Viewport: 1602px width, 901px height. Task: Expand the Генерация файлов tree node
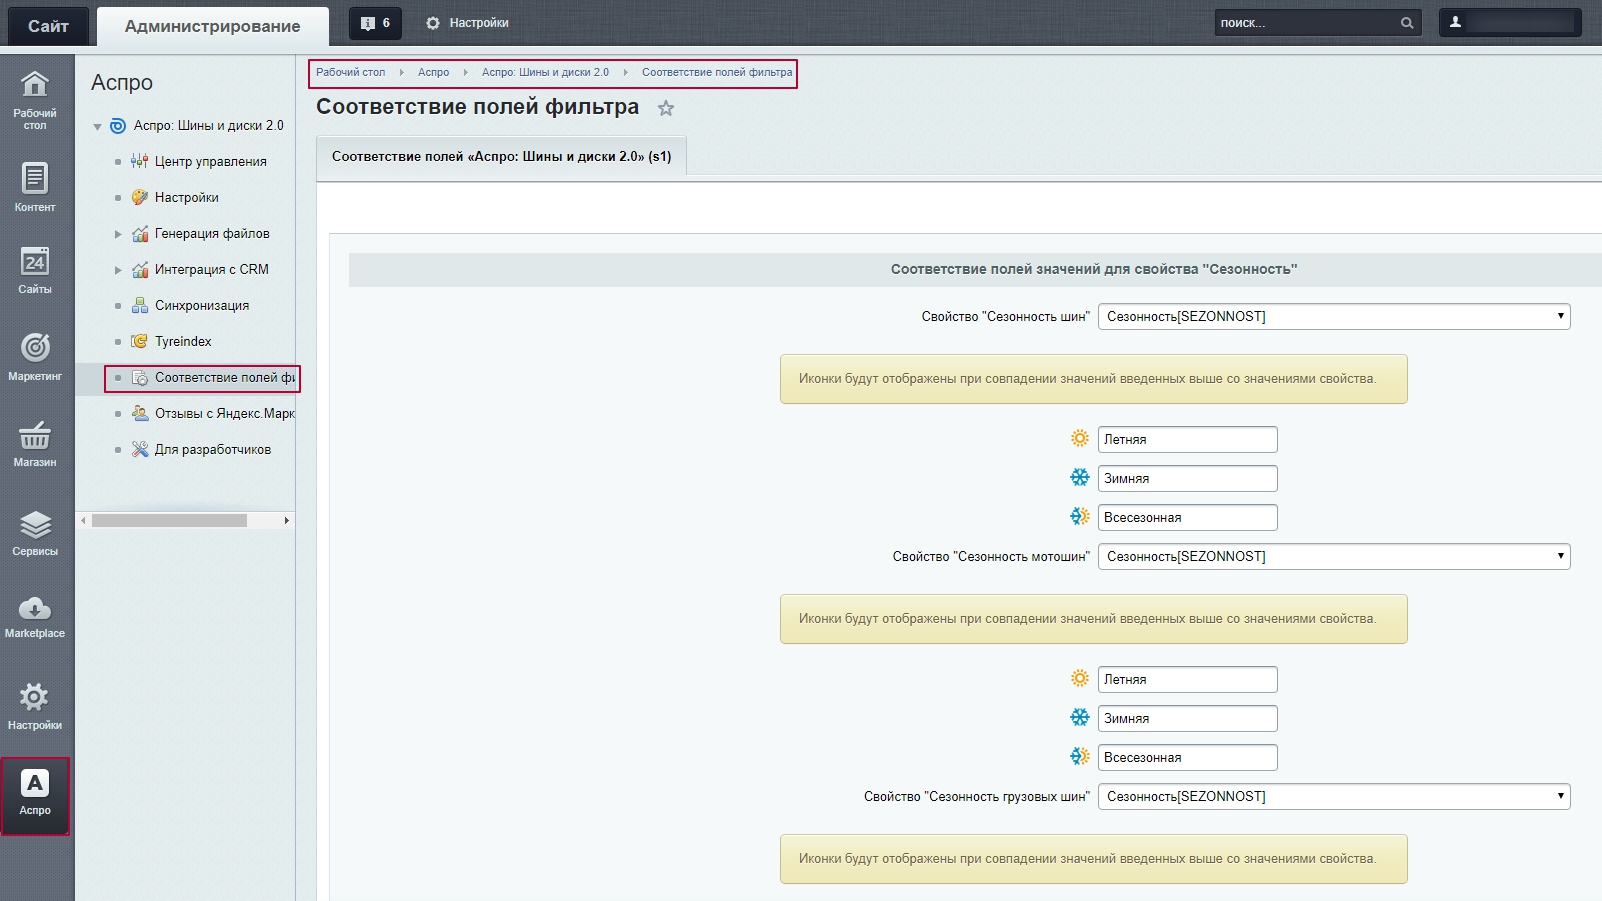click(118, 234)
